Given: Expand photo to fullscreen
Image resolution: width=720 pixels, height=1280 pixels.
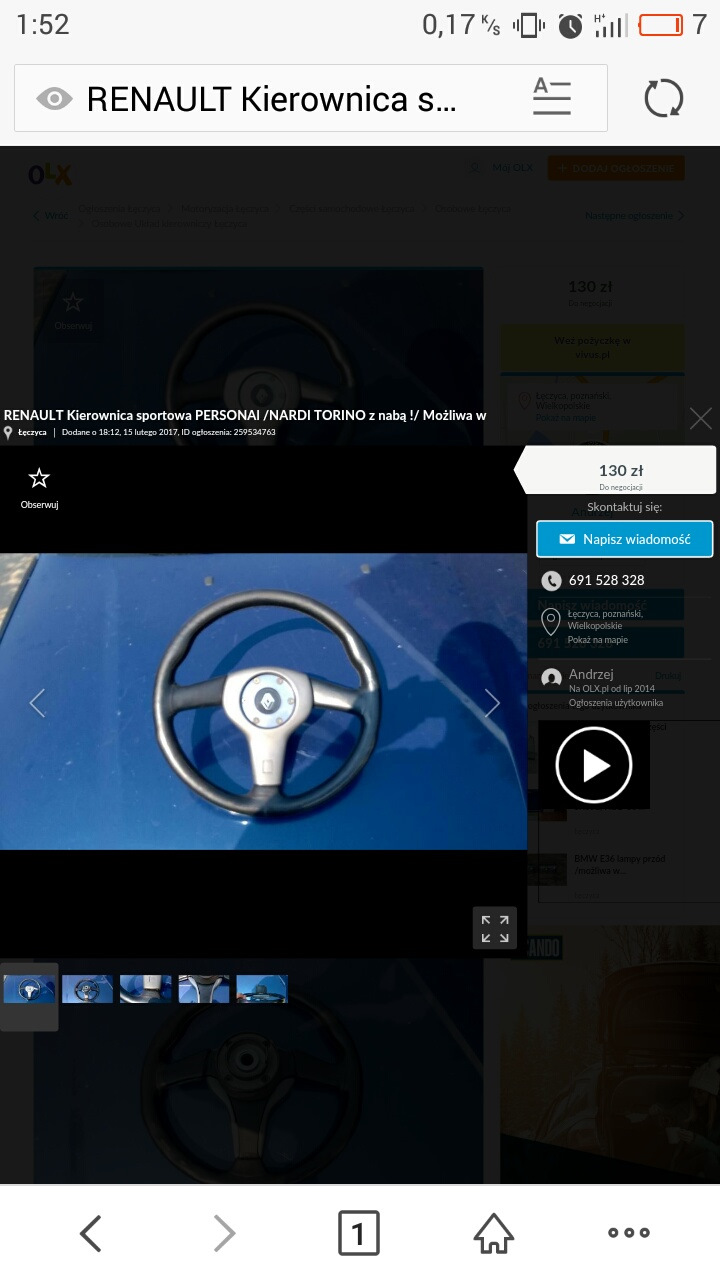Looking at the screenshot, I should coord(495,928).
